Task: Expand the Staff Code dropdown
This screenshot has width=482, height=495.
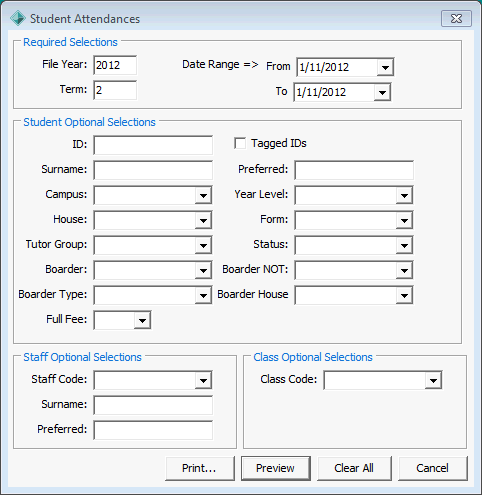Action: pyautogui.click(x=203, y=380)
